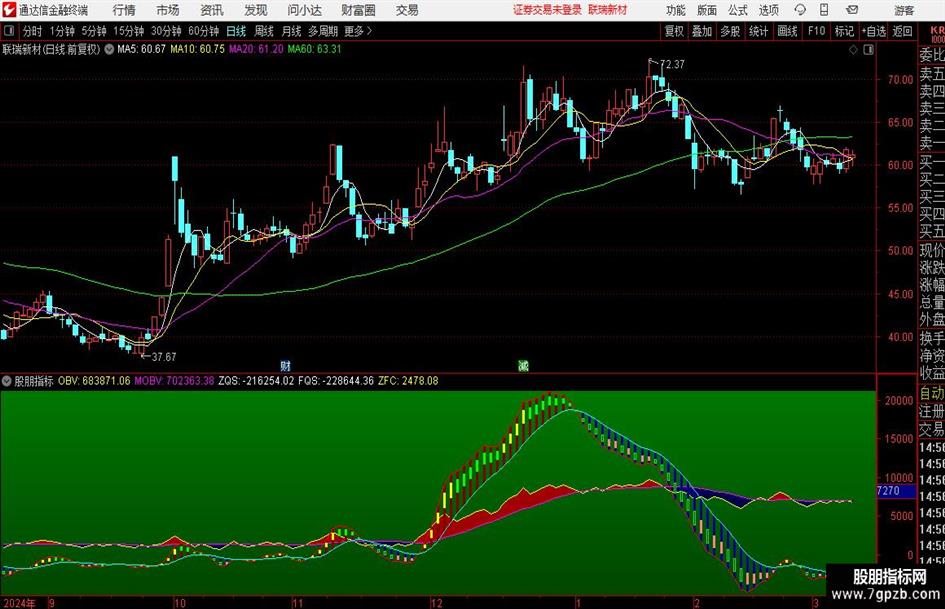
Task: Click the diamond icon at chart corner
Action: click(853, 50)
